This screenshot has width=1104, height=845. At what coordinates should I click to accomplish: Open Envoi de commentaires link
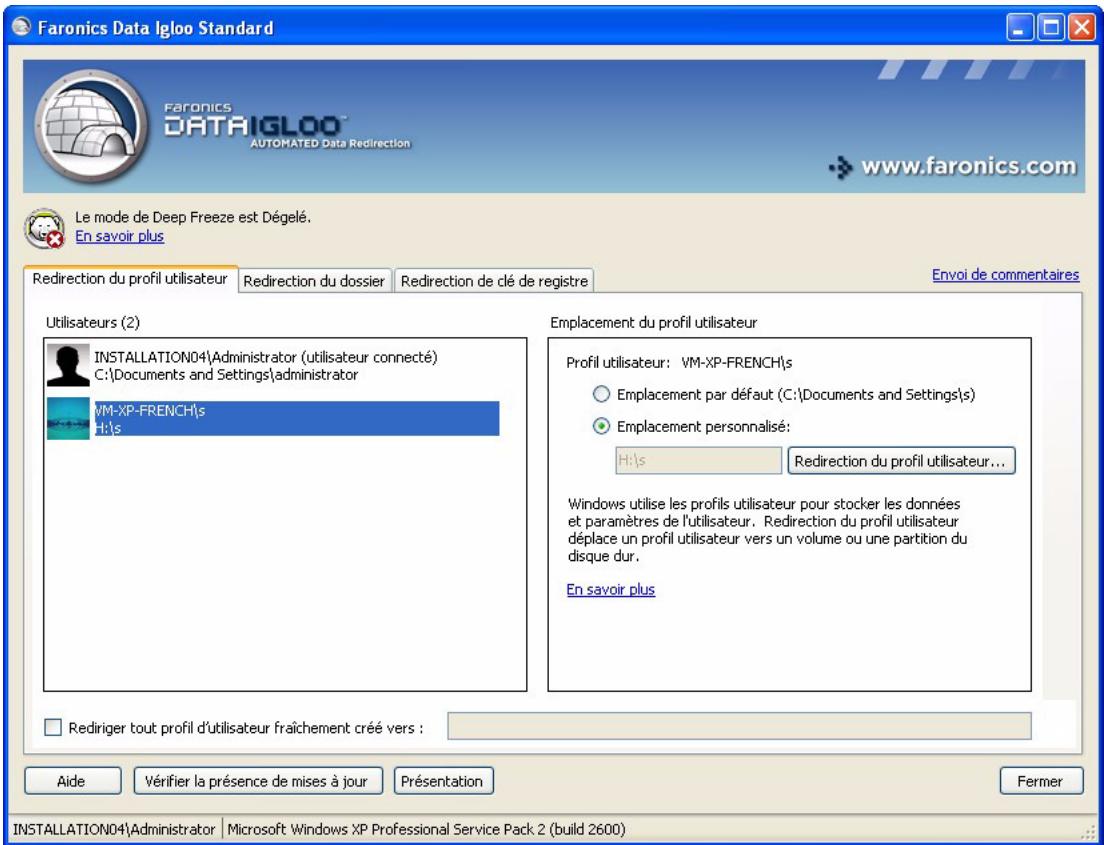(1005, 275)
